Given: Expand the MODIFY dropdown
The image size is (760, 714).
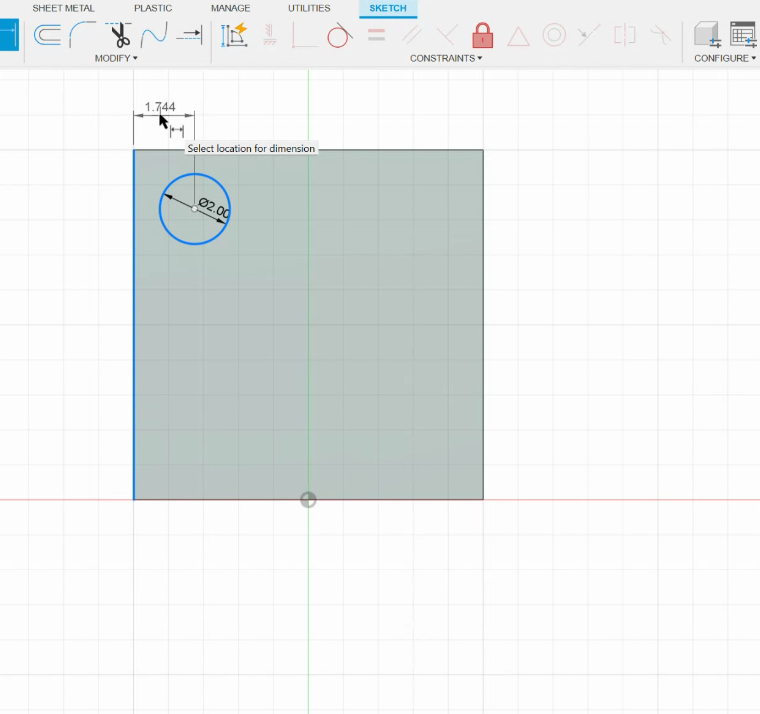Looking at the screenshot, I should click(116, 58).
